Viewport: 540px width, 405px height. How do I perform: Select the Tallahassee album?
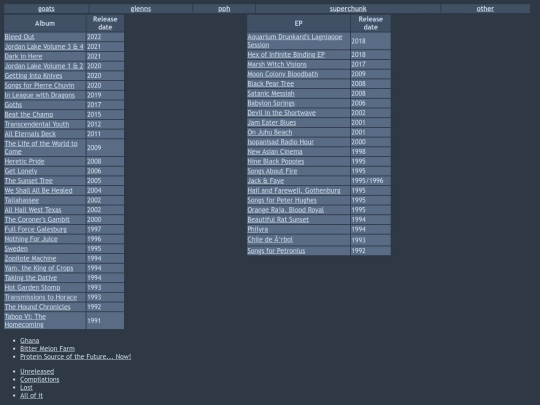pos(22,200)
